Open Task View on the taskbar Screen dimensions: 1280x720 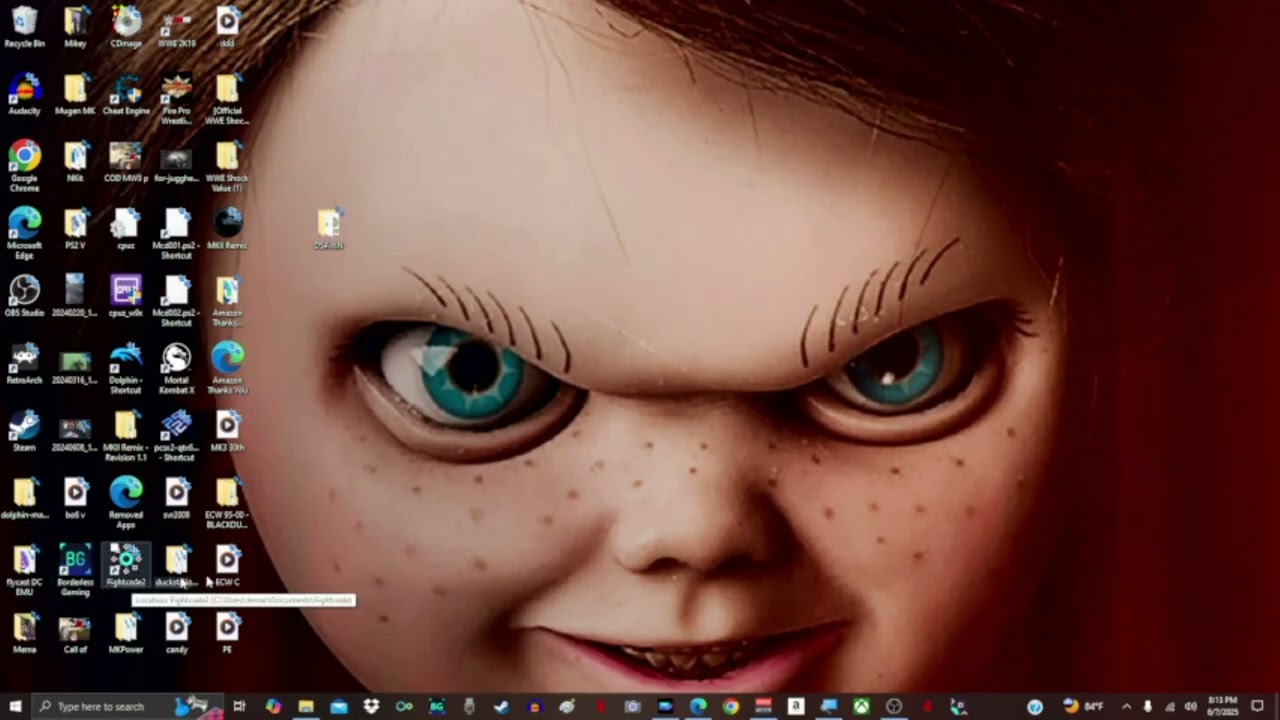[x=239, y=706]
